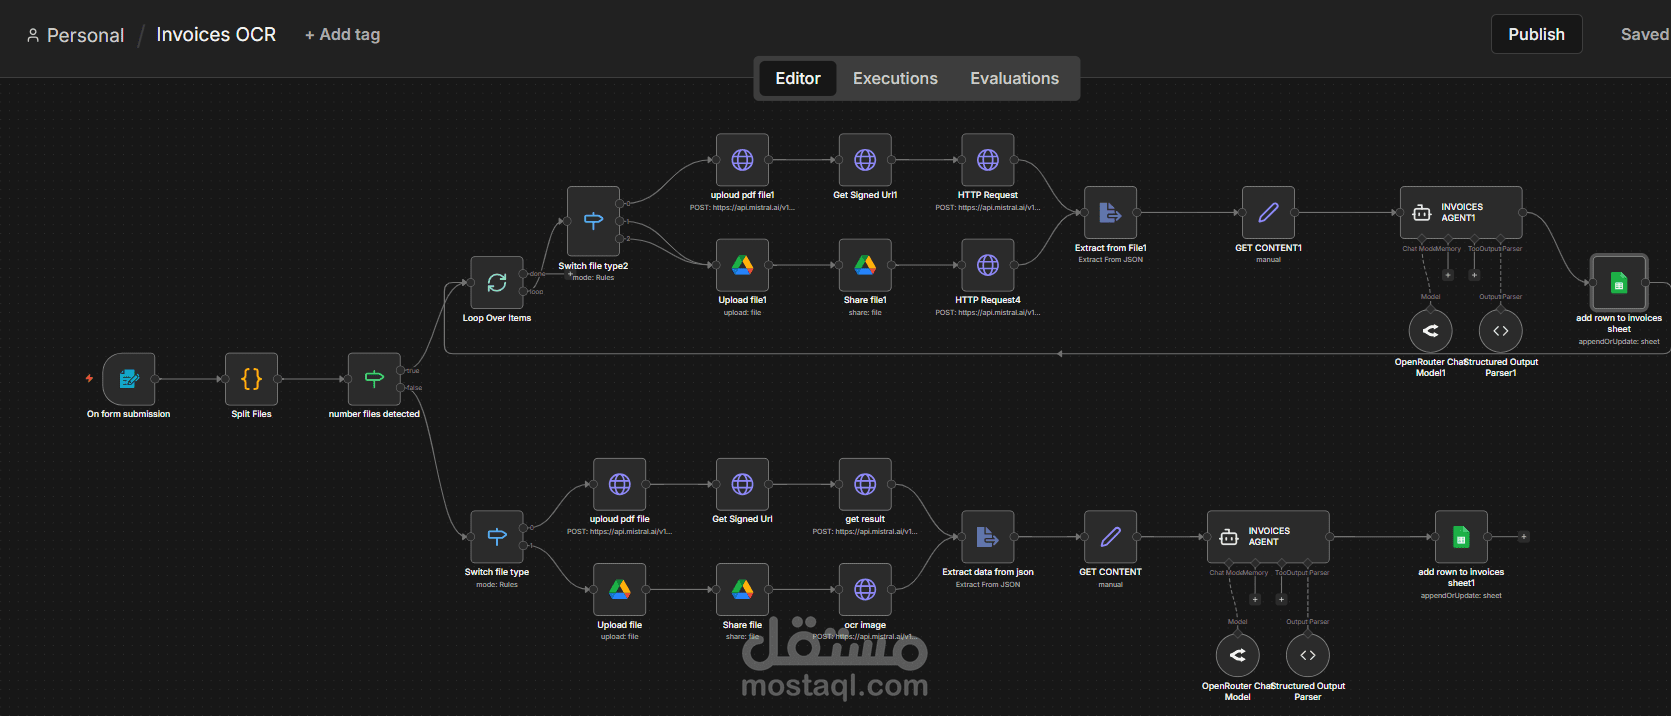Screen dimensions: 1671x716
Task: Switch to the Evaluations tab
Action: tap(1014, 78)
